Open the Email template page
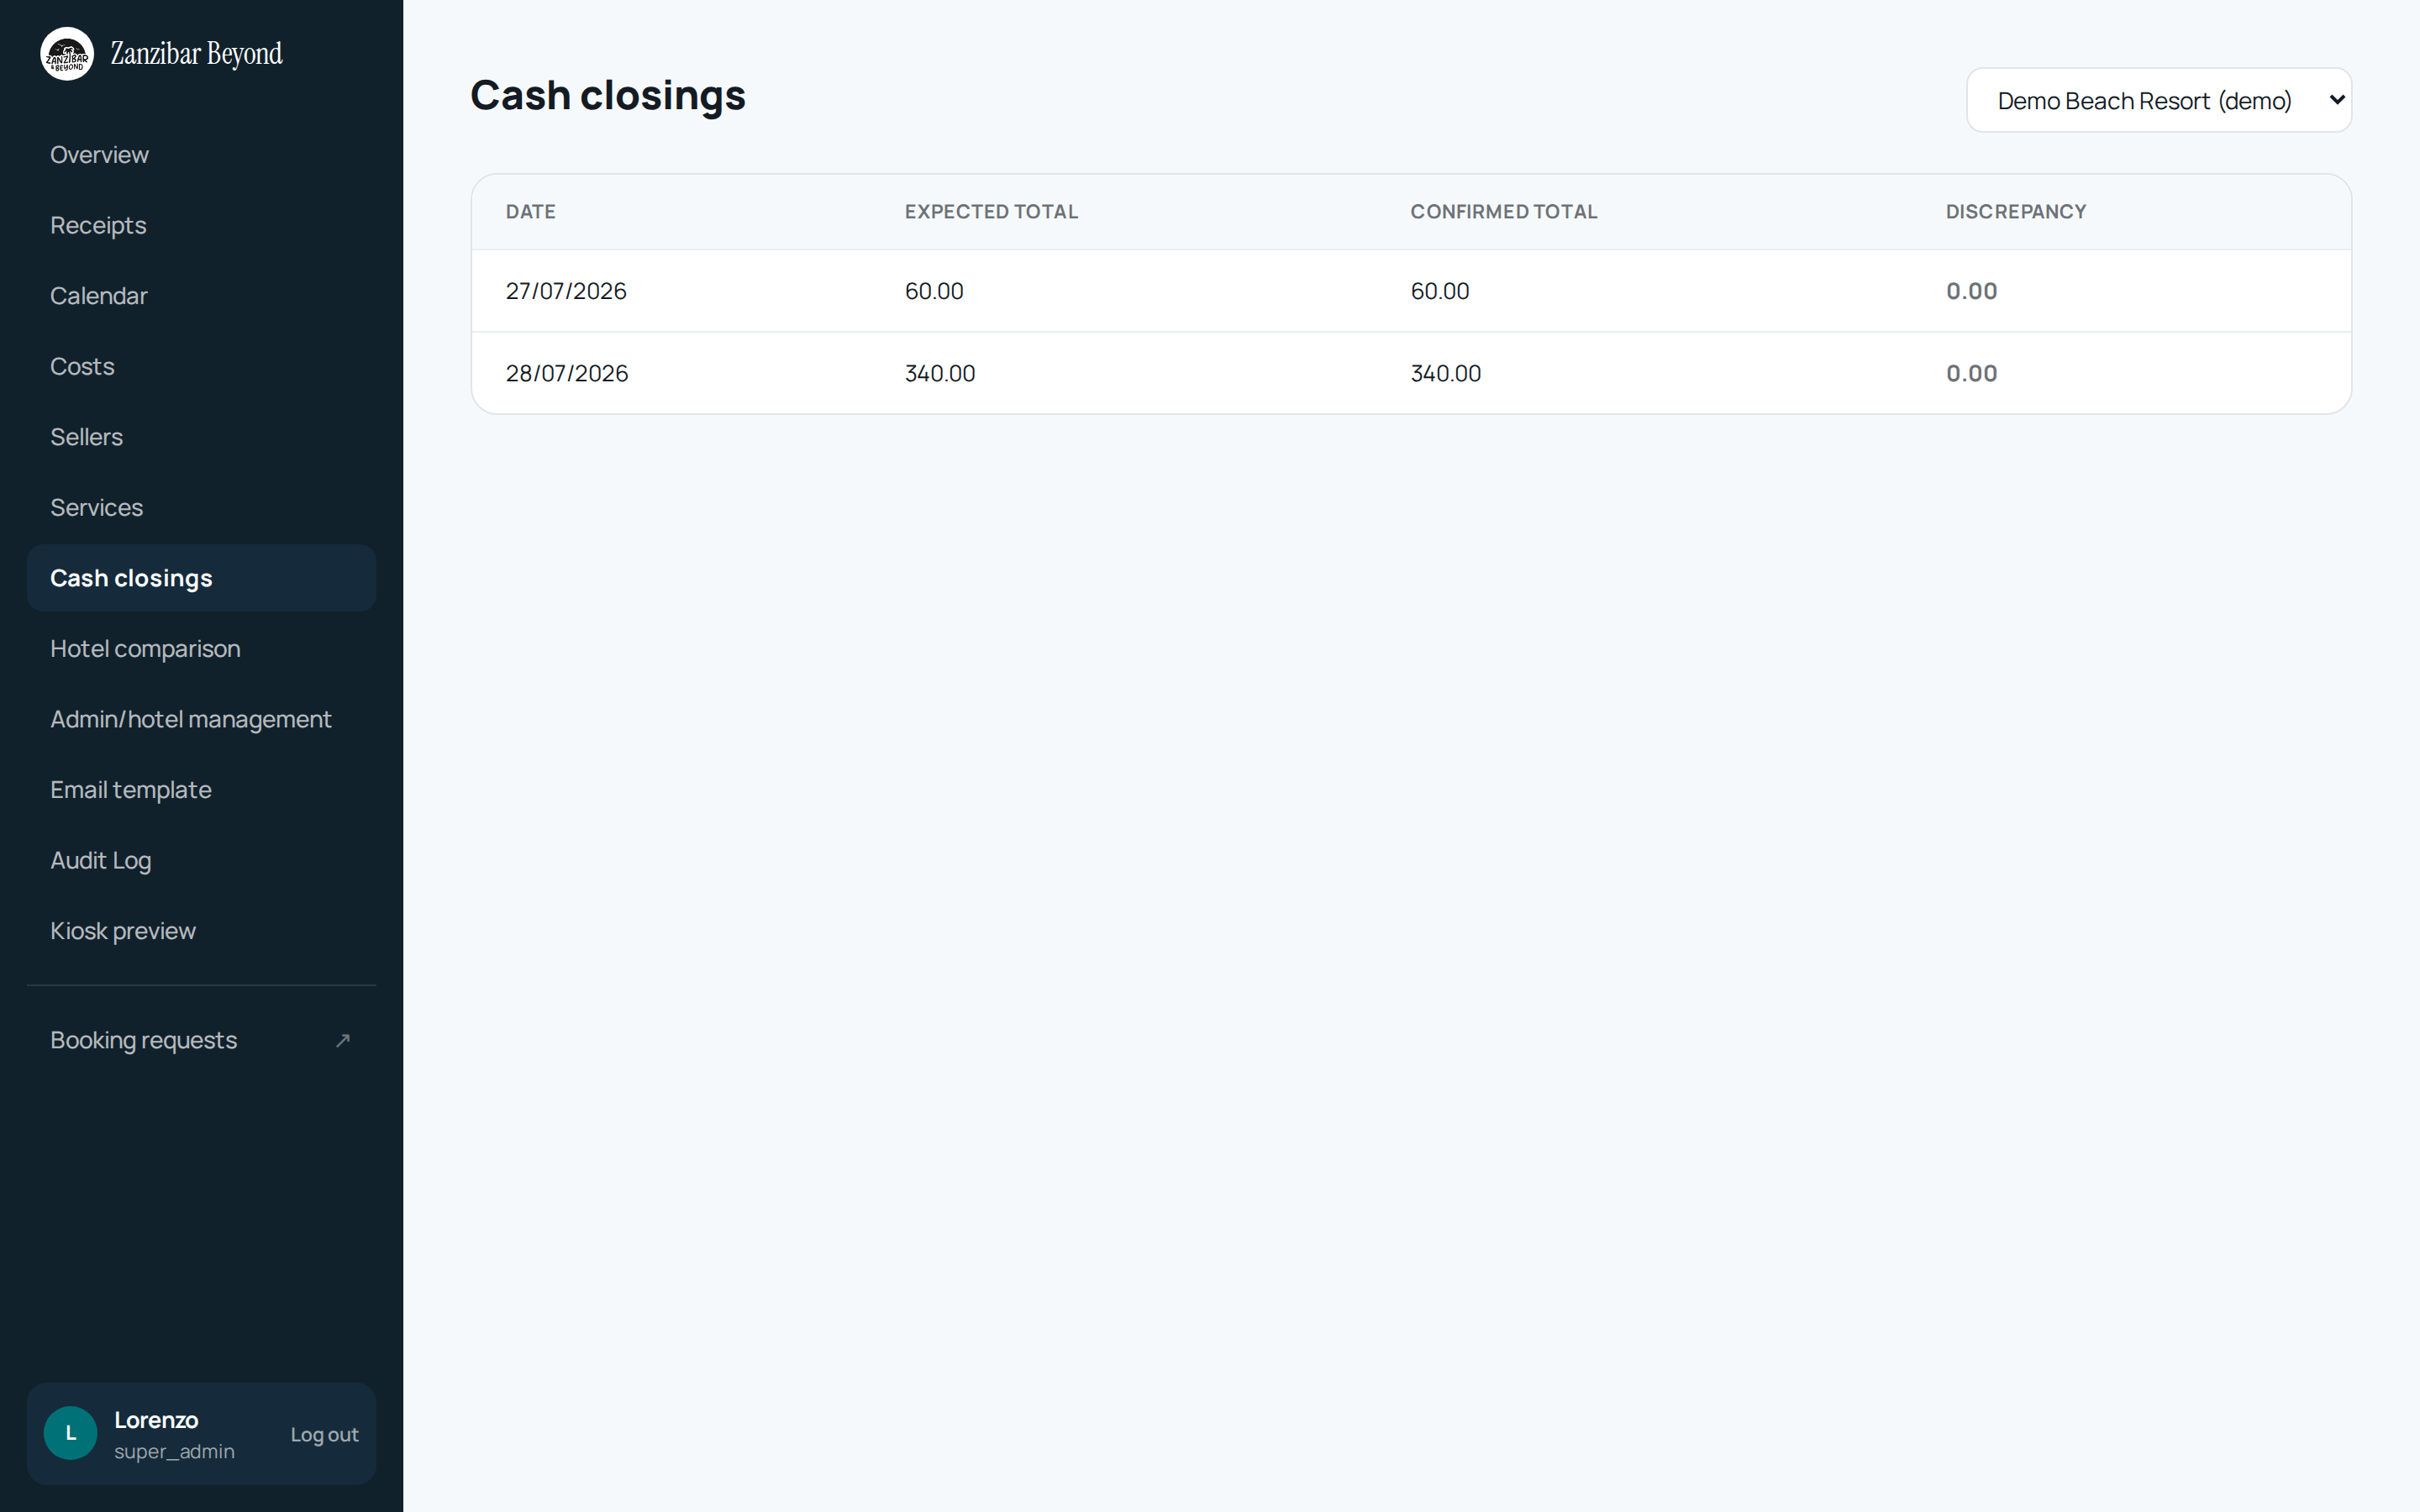 (201, 789)
